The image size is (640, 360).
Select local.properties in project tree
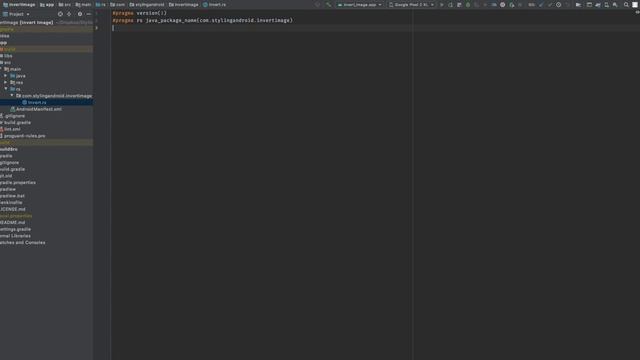(16, 216)
